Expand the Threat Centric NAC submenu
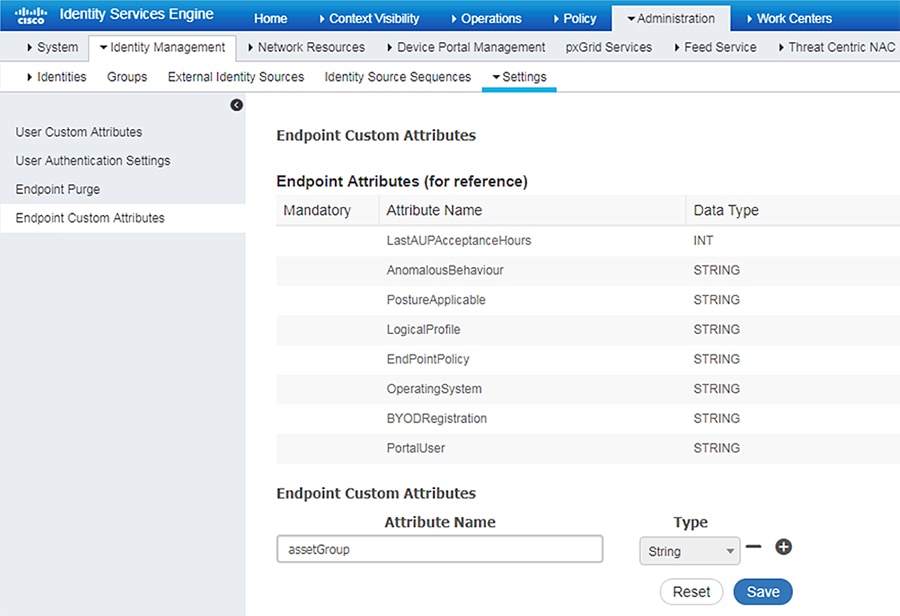 (x=836, y=47)
